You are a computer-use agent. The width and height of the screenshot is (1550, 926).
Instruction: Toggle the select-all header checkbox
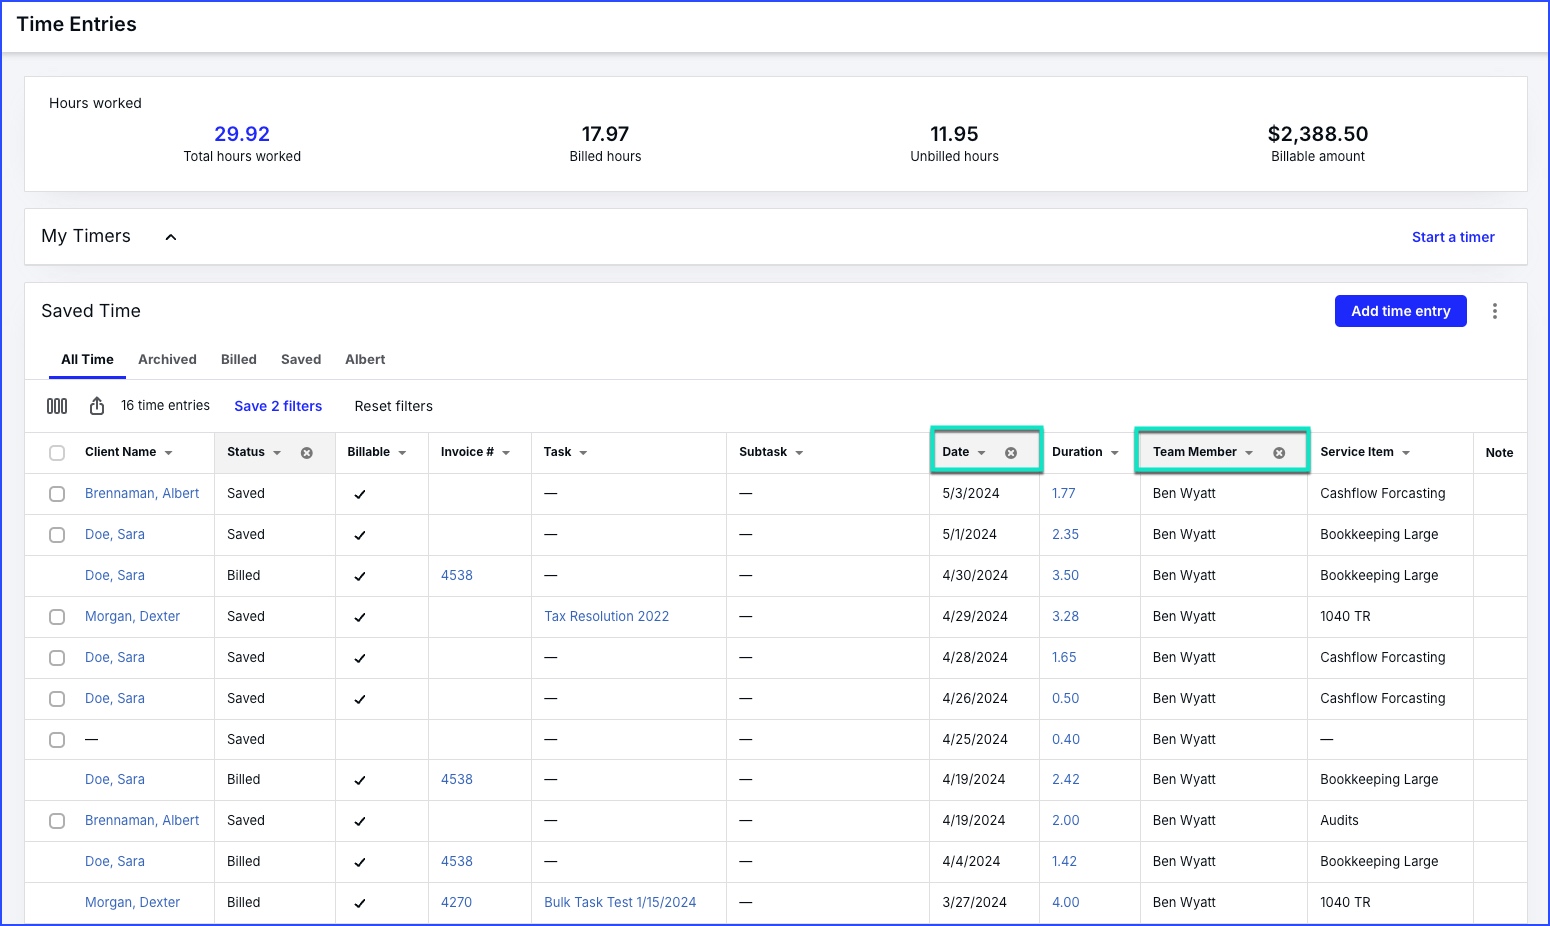click(57, 453)
